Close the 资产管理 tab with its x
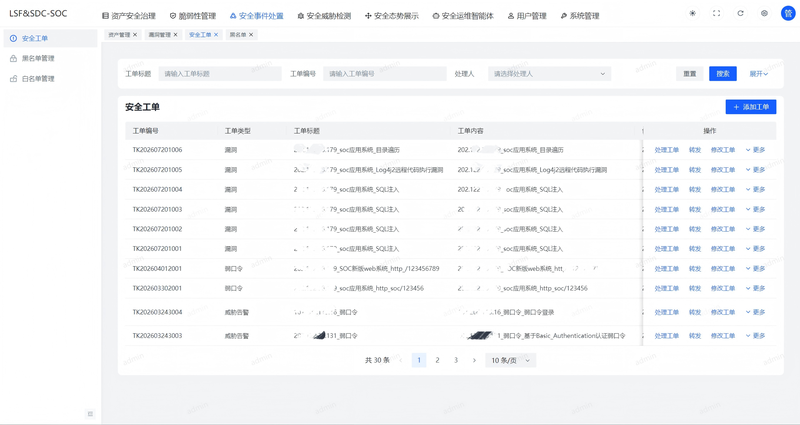Screen dimensions: 800x425 point(135,35)
